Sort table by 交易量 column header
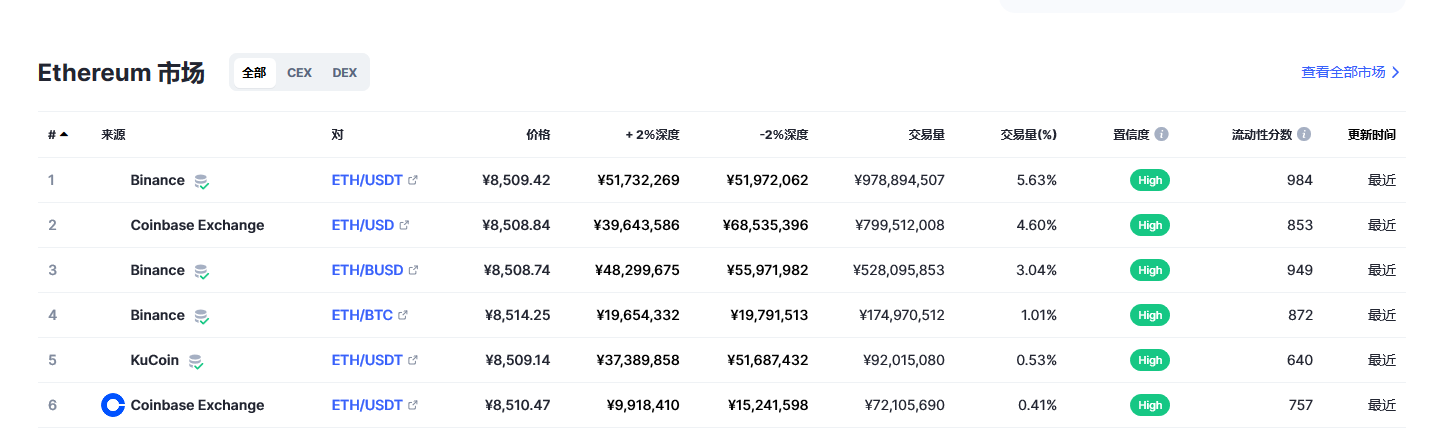The image size is (1450, 430). pyautogui.click(x=926, y=134)
